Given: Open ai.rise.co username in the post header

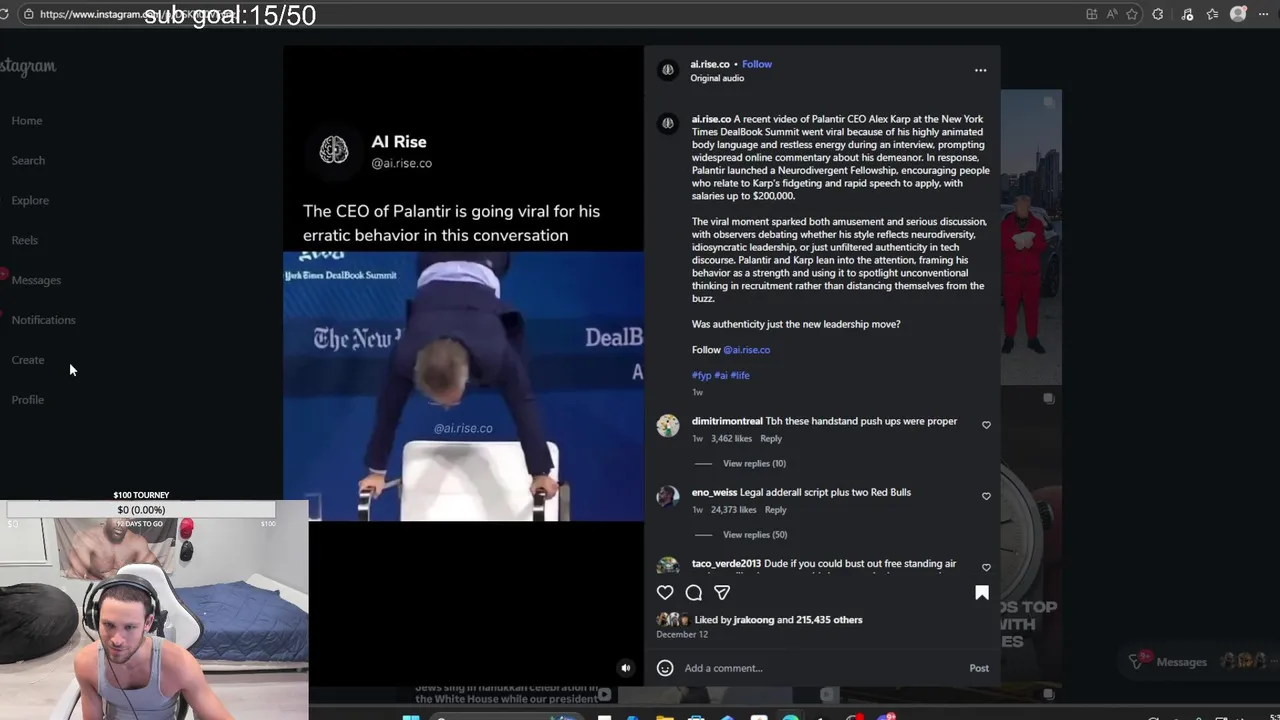Looking at the screenshot, I should [710, 64].
